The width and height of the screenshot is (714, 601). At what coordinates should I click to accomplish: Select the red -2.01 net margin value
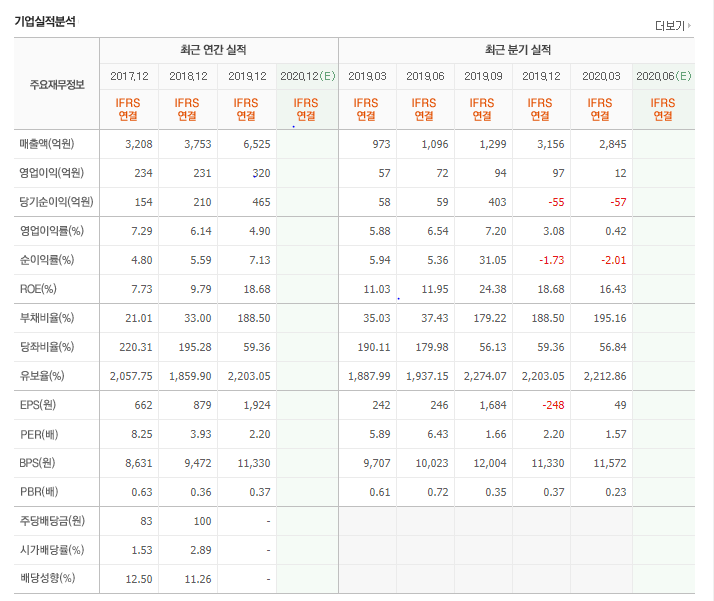[x=614, y=260]
